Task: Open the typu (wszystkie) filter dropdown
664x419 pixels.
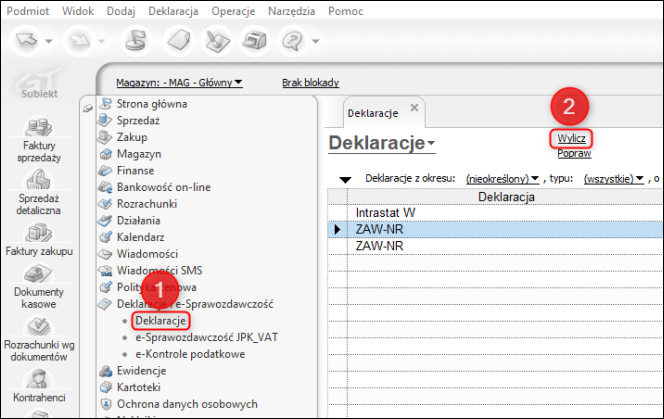Action: (x=614, y=179)
